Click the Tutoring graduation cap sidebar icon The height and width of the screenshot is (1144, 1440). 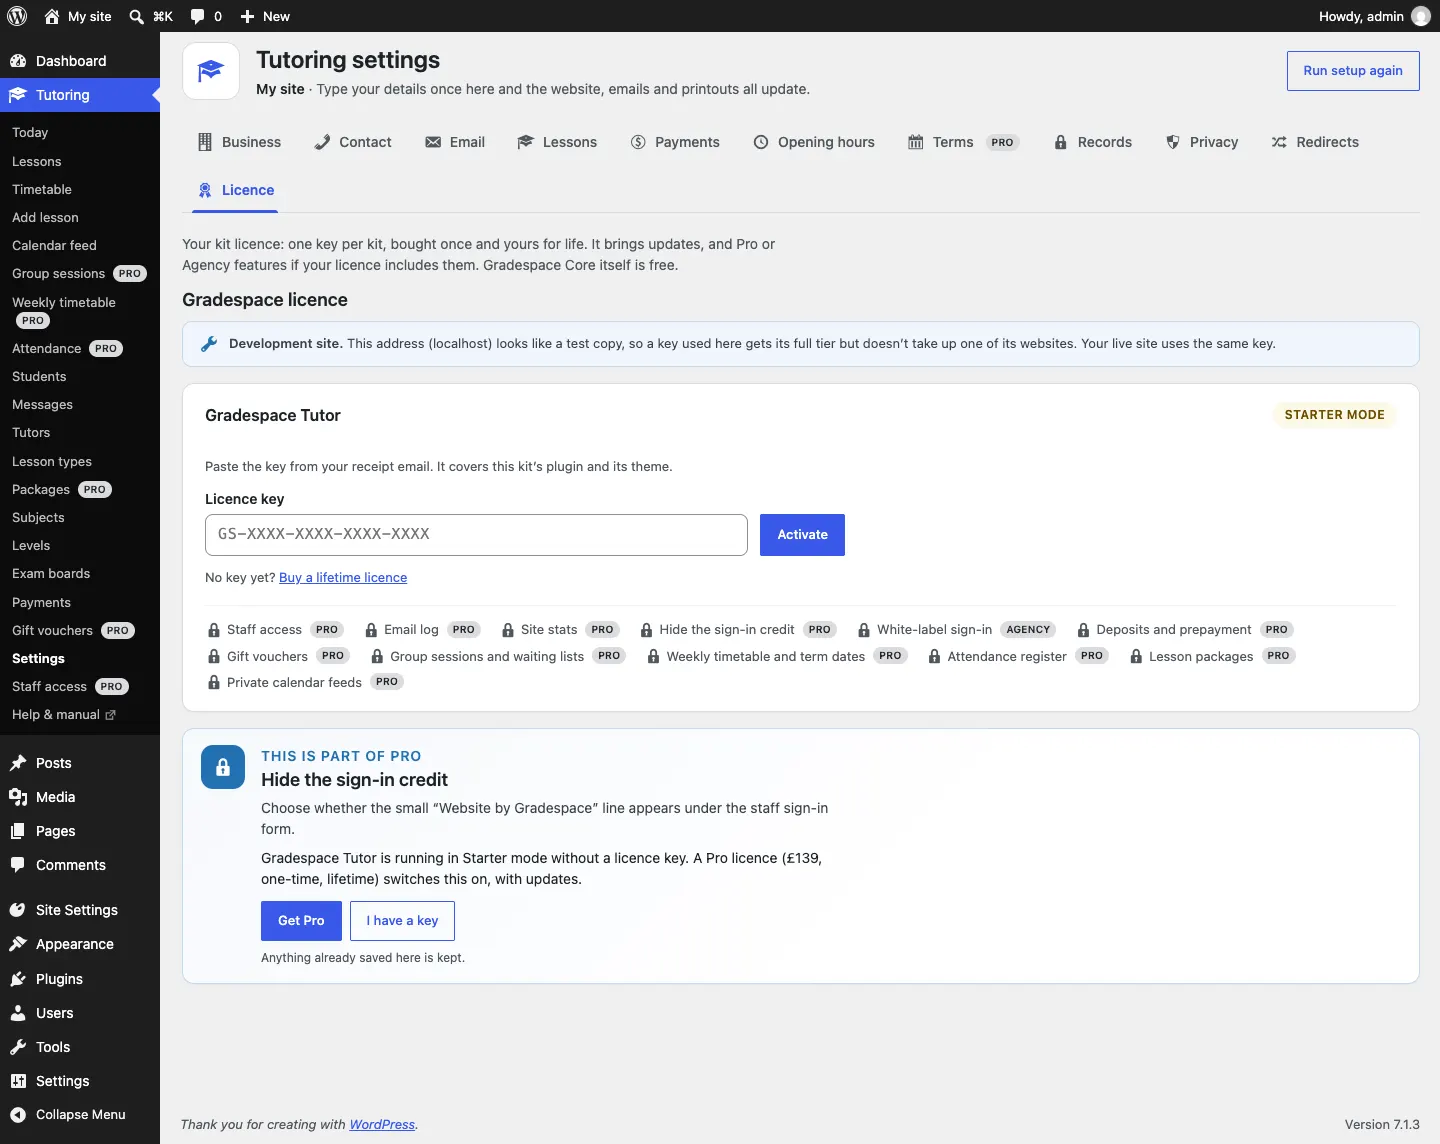pyautogui.click(x=18, y=95)
